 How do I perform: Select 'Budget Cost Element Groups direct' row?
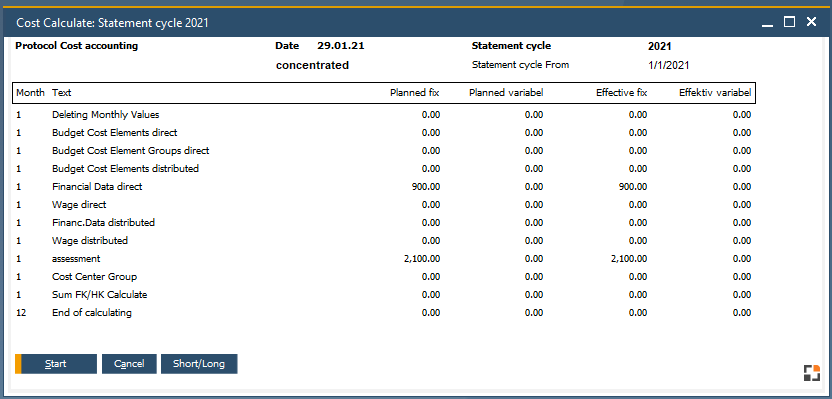[383, 151]
